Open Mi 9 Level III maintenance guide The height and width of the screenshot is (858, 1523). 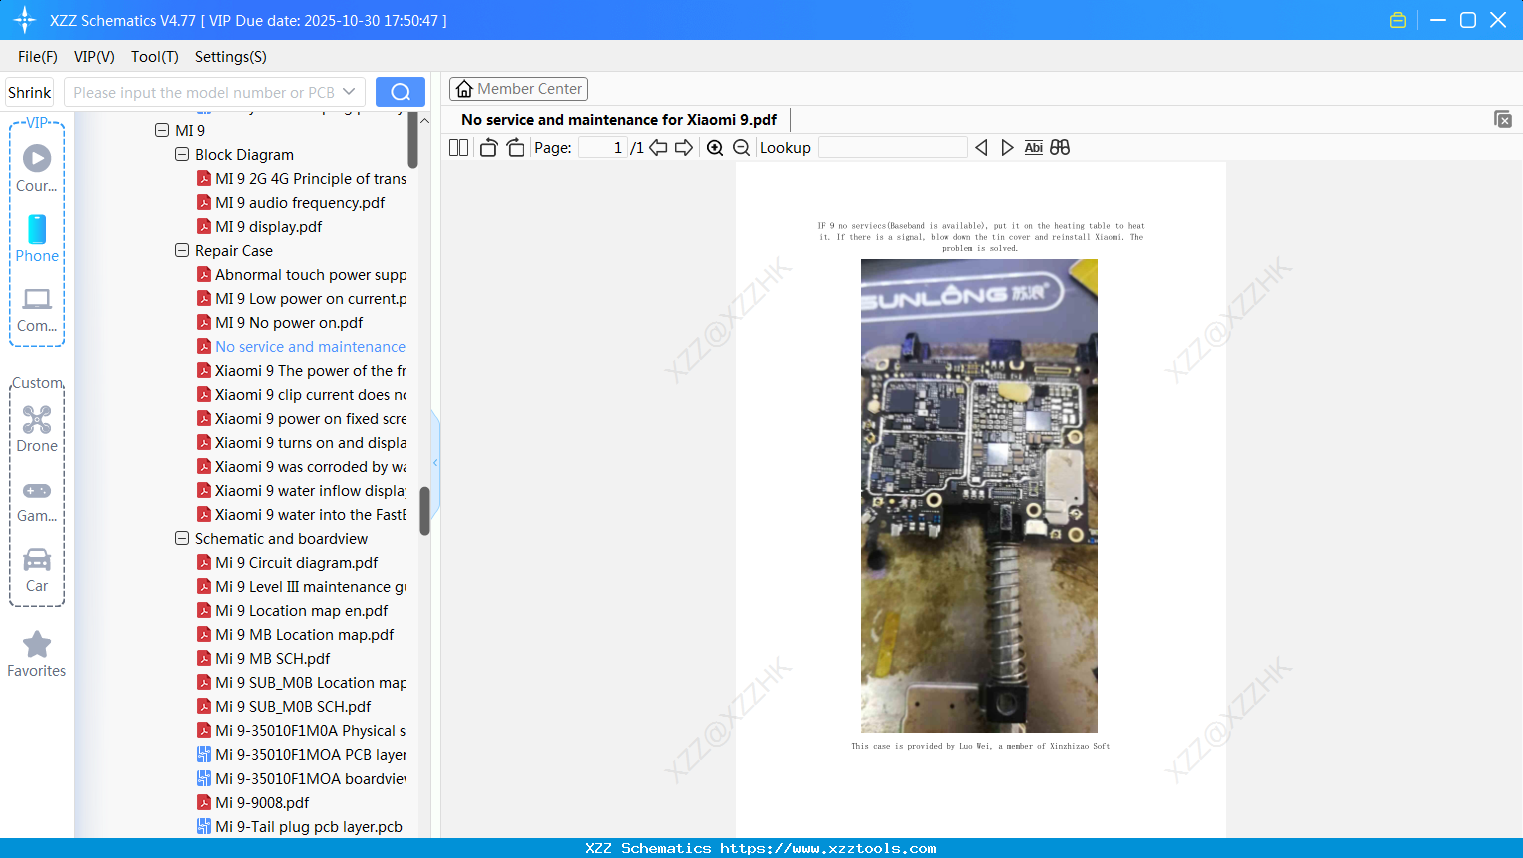(311, 587)
